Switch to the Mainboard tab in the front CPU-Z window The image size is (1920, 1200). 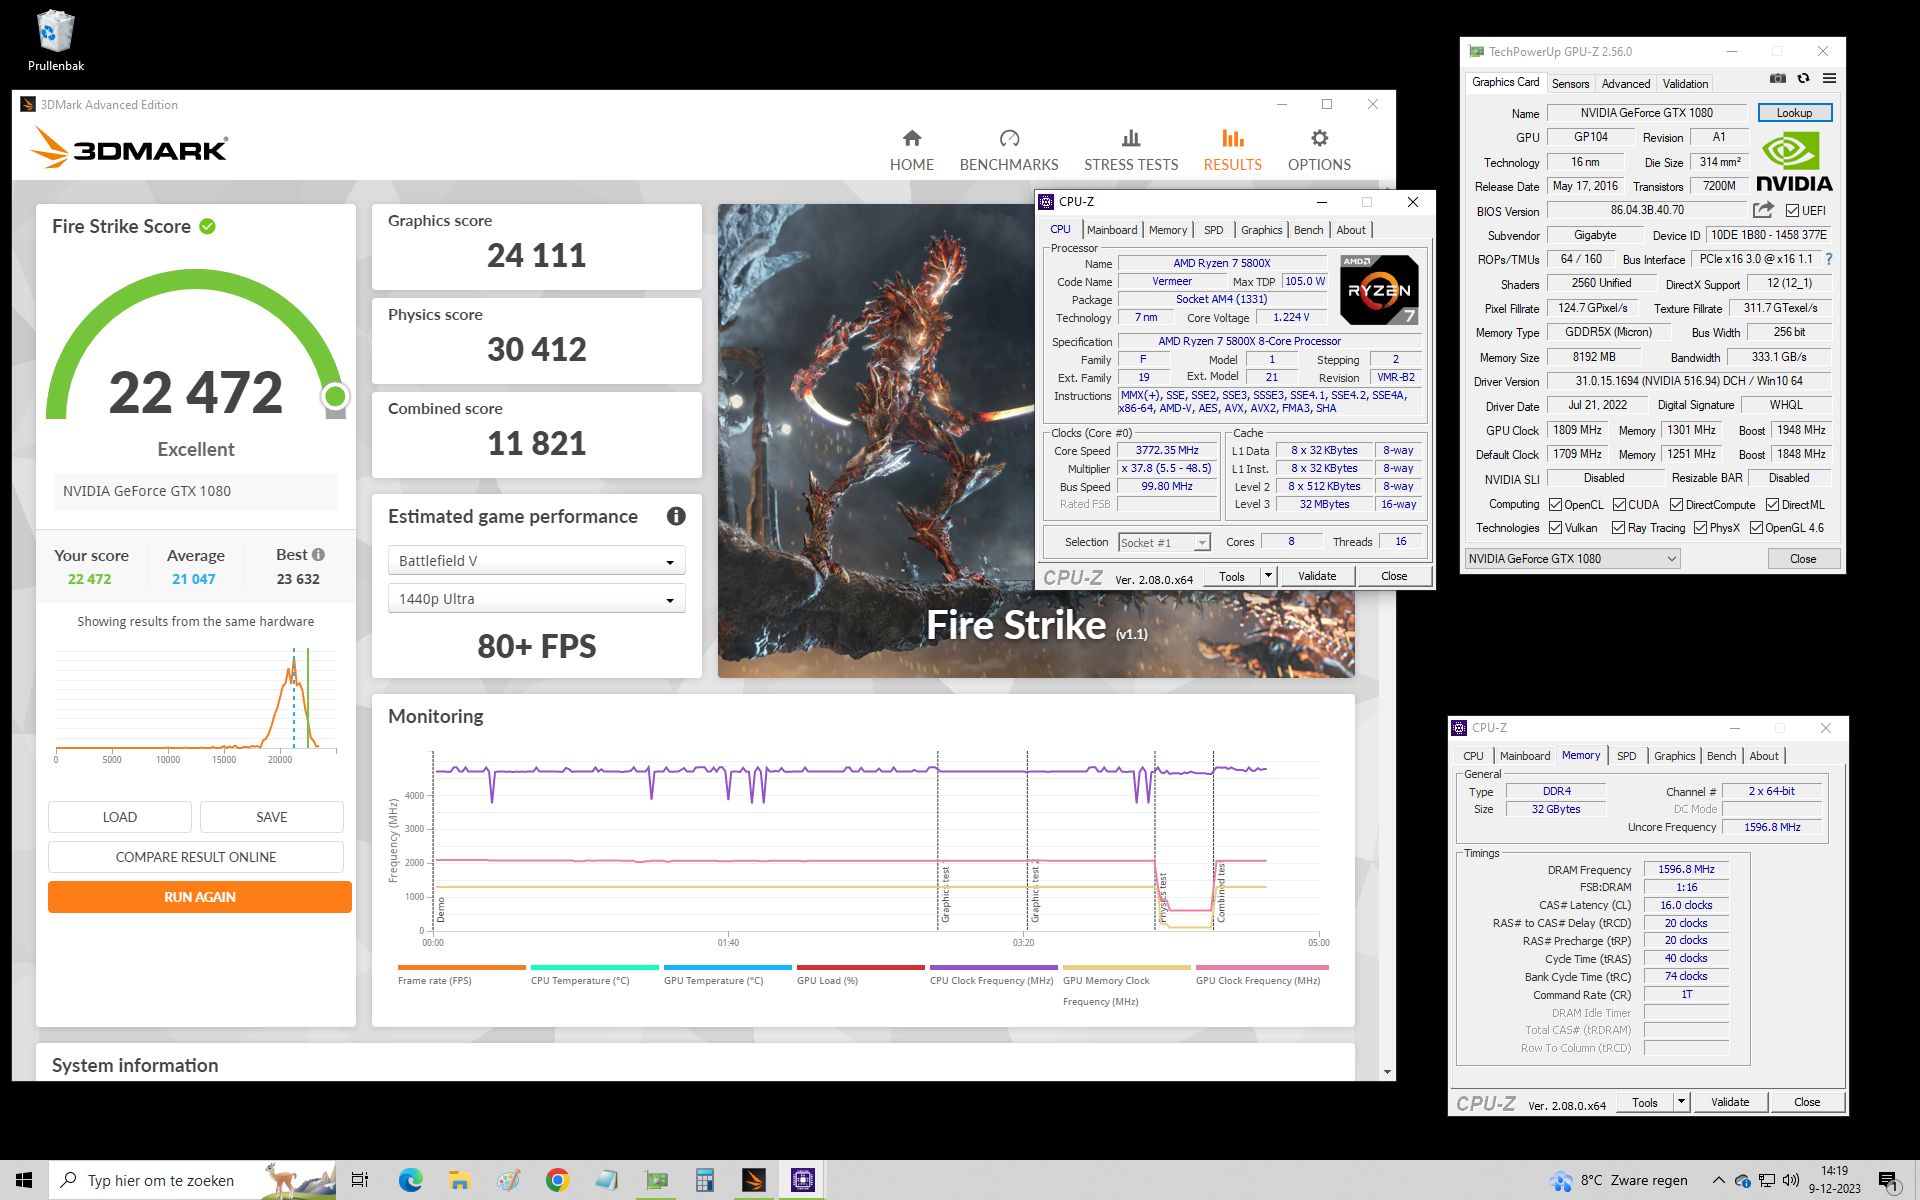tap(1112, 230)
